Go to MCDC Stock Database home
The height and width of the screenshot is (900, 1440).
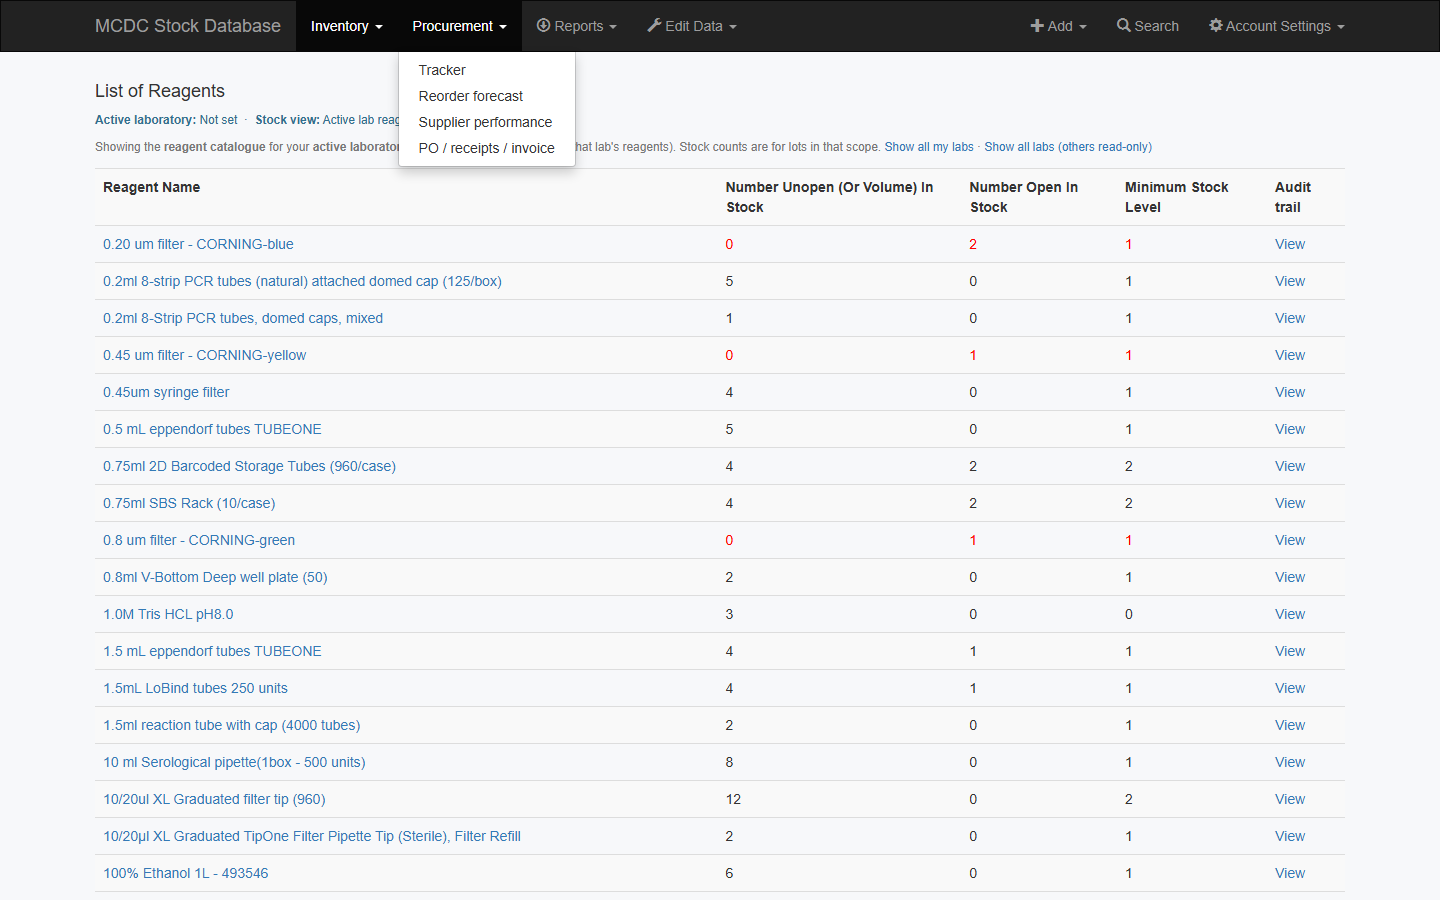(x=188, y=26)
